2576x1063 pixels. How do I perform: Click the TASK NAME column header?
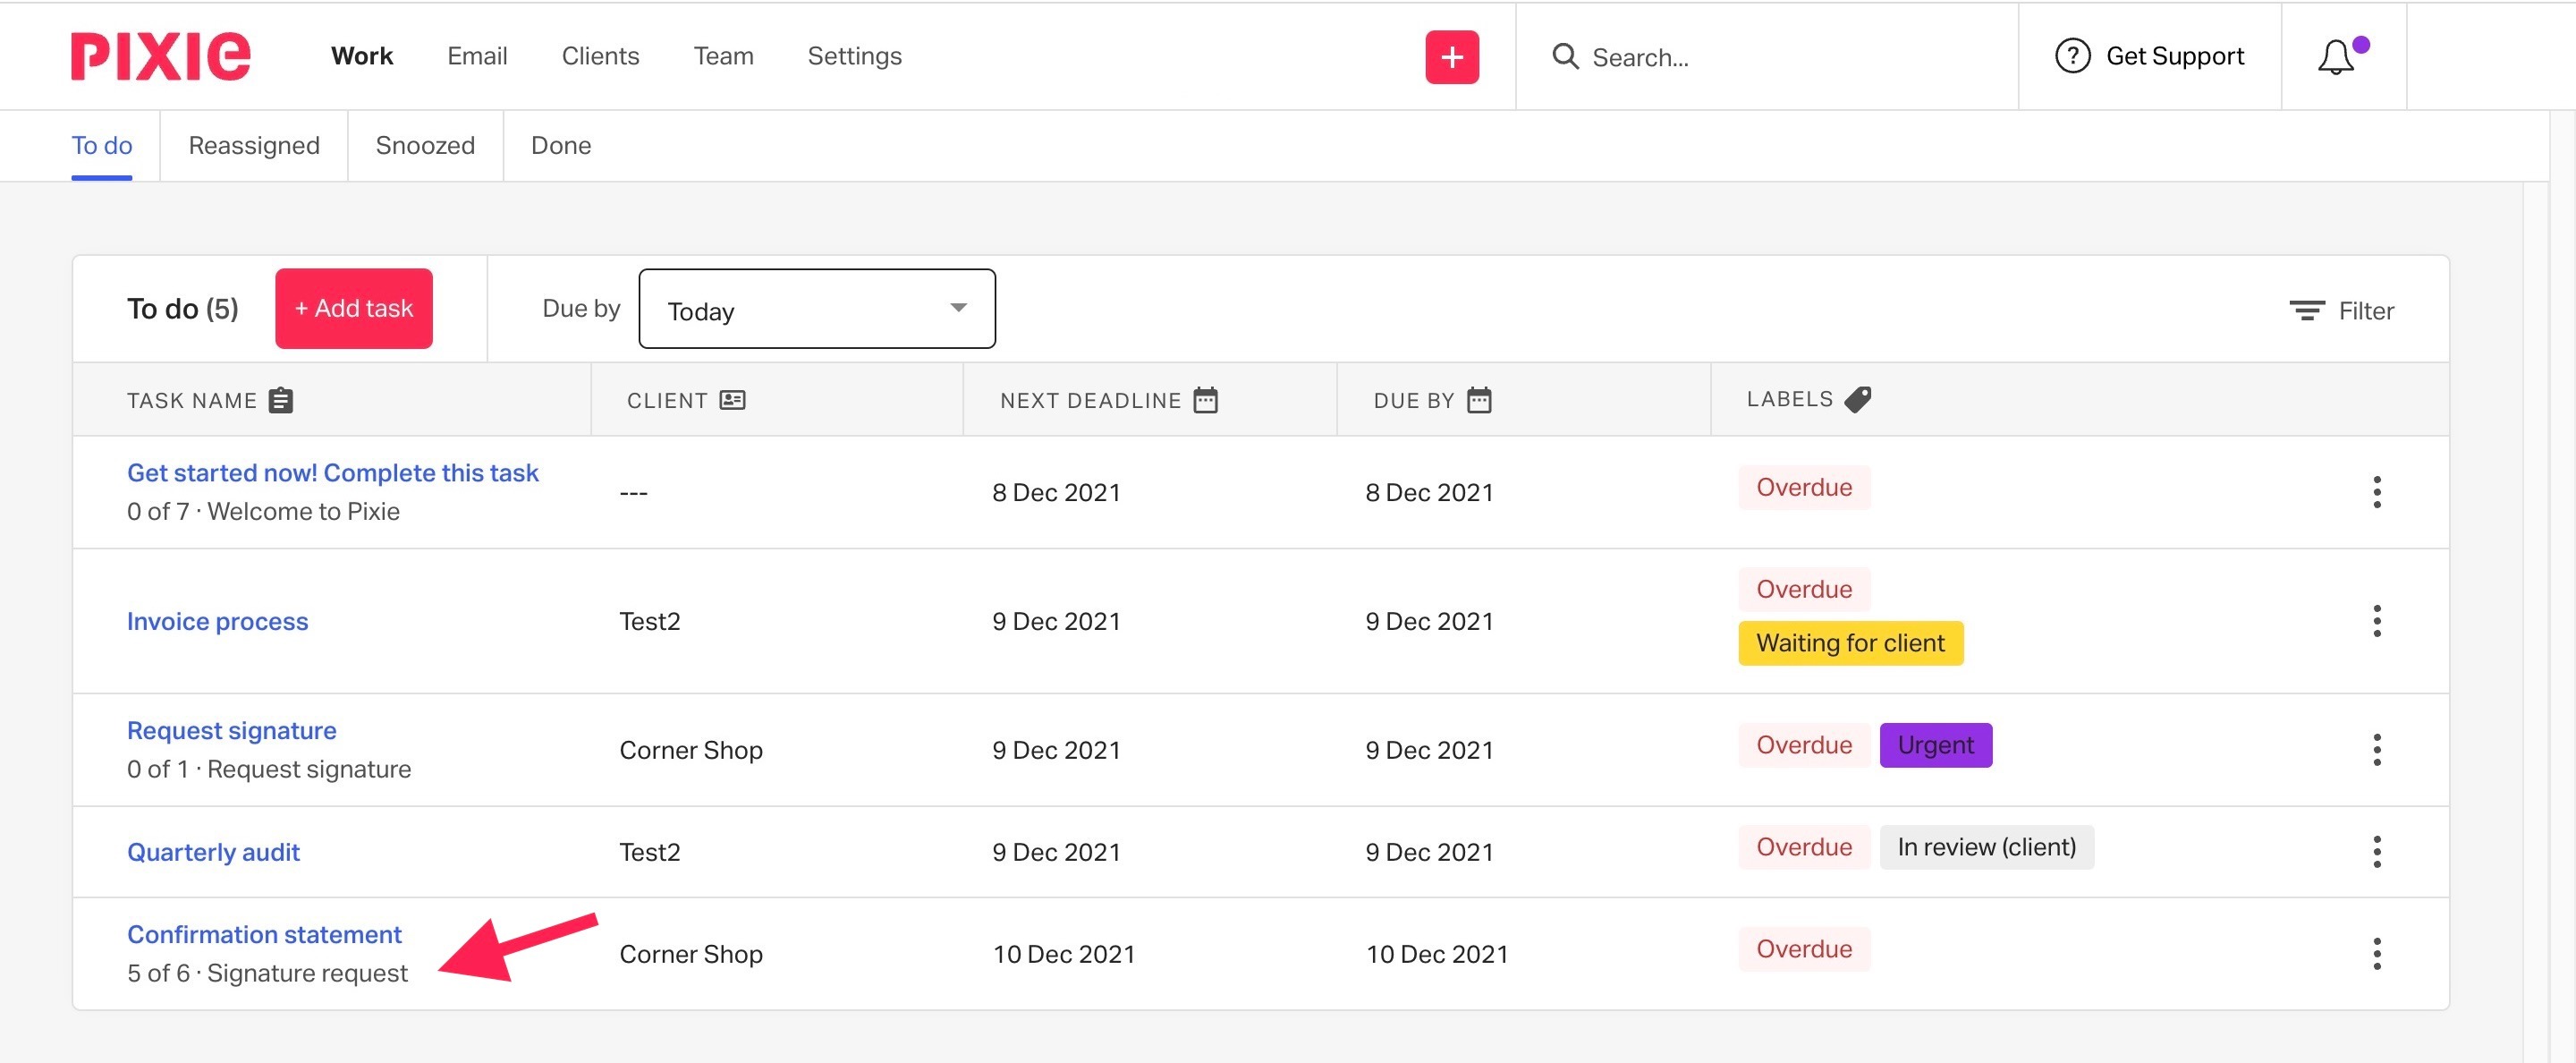point(192,401)
